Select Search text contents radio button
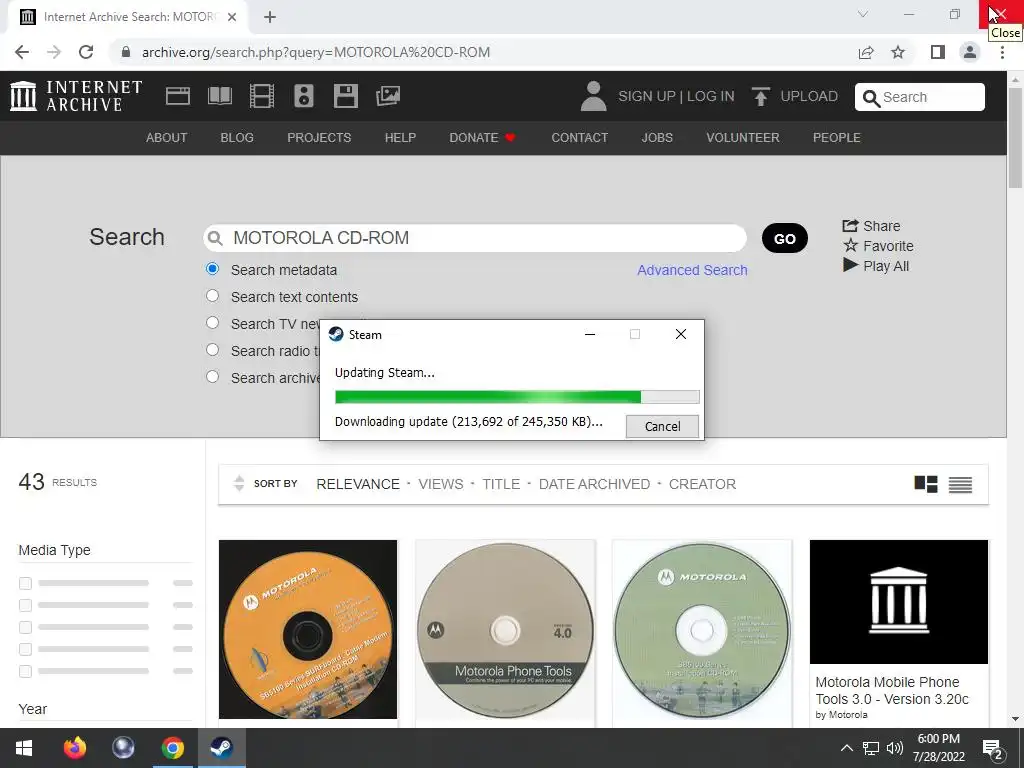This screenshot has height=768, width=1024. point(212,296)
